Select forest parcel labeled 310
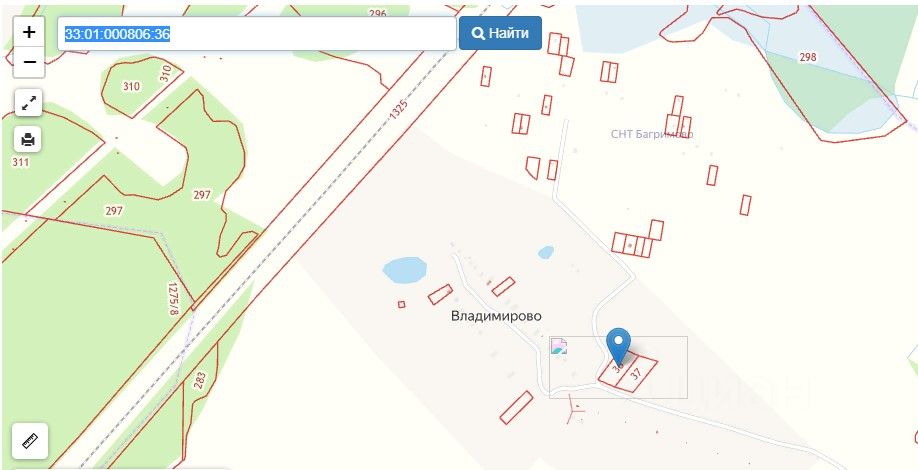The height and width of the screenshot is (470, 918). tap(132, 87)
